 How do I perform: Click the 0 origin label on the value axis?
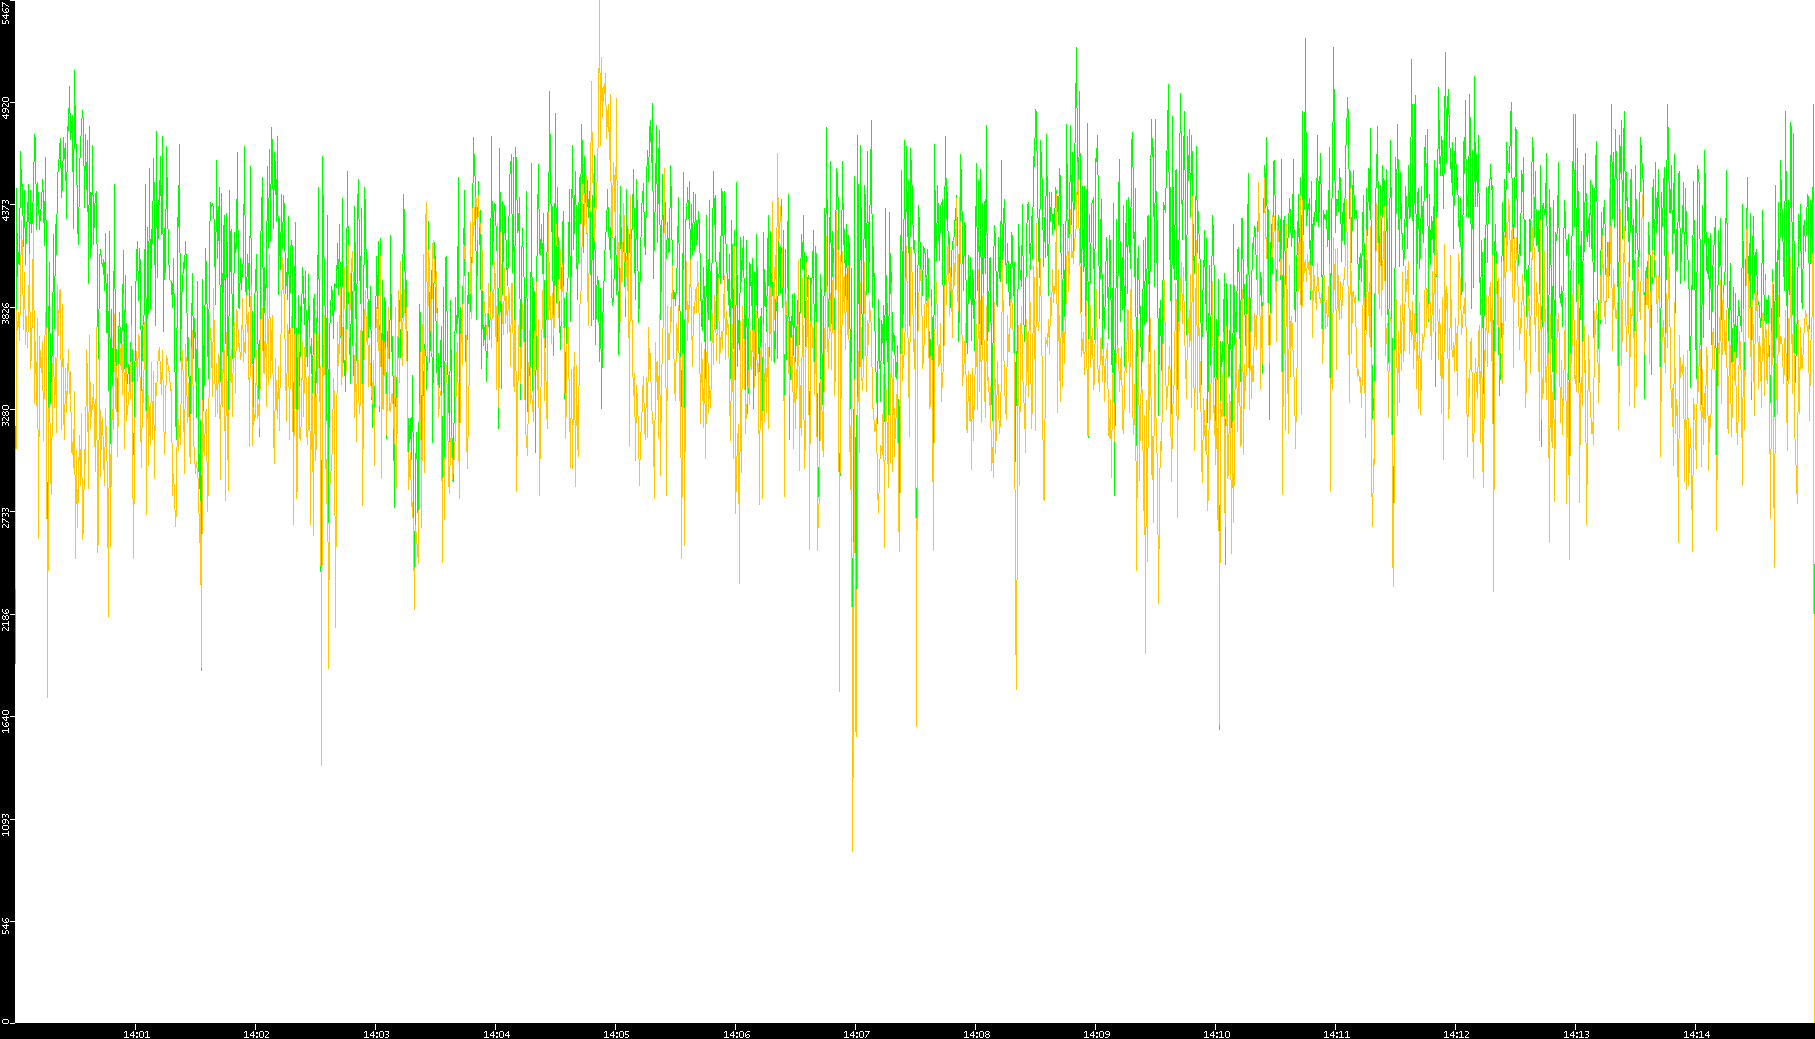pos(6,1021)
